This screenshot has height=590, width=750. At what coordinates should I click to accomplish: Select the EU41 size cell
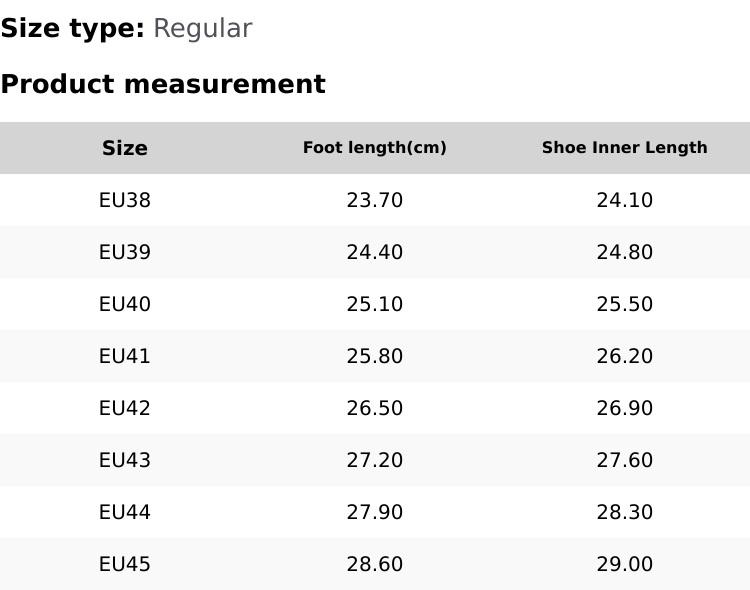tap(125, 356)
